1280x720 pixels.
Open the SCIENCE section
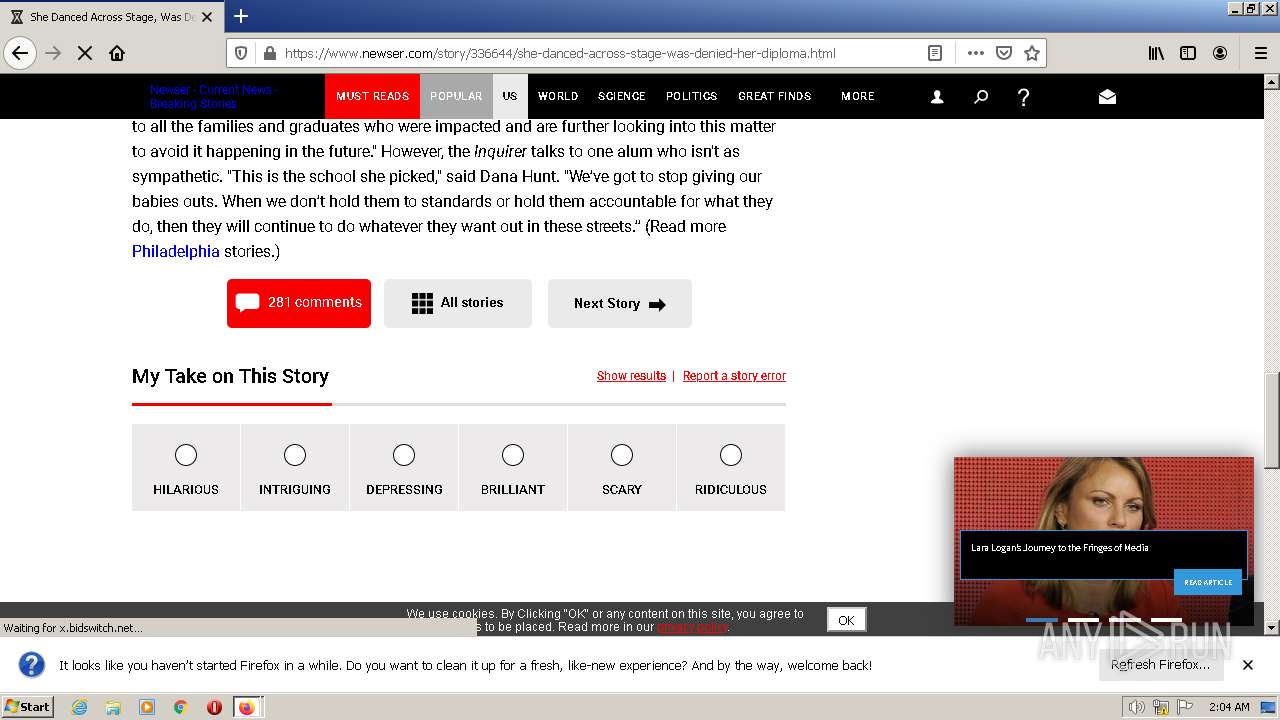point(622,96)
